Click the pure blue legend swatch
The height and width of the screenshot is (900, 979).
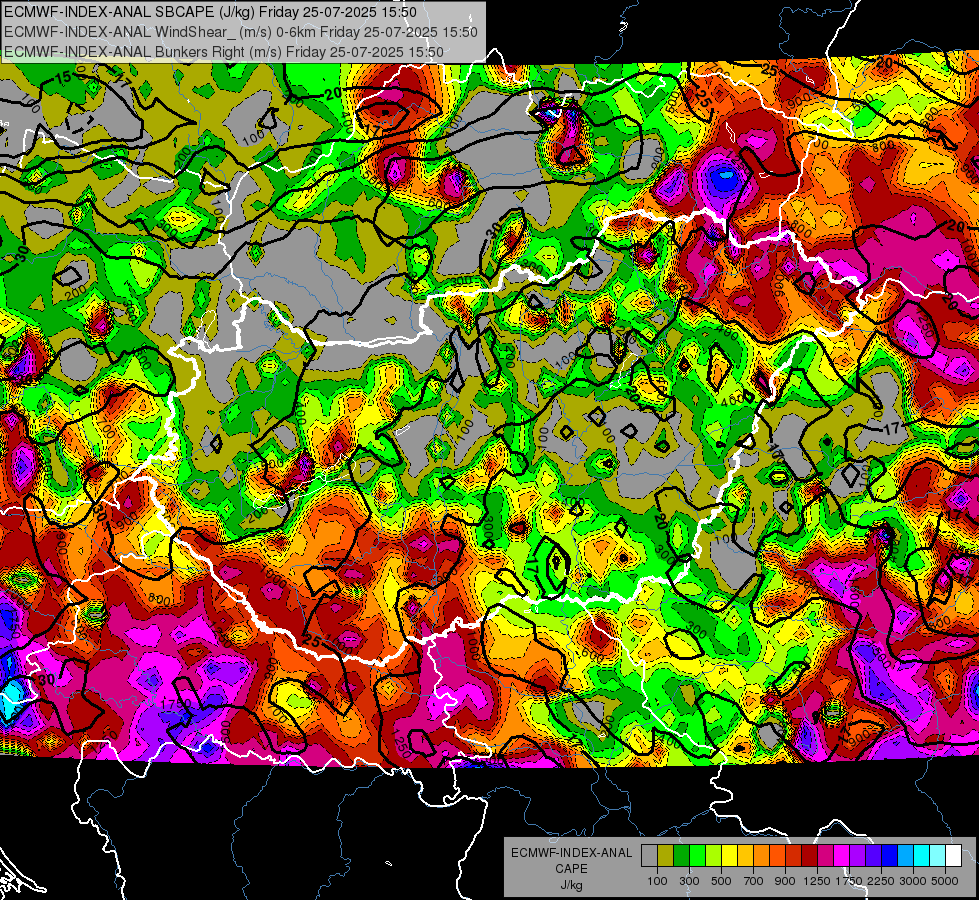point(890,855)
